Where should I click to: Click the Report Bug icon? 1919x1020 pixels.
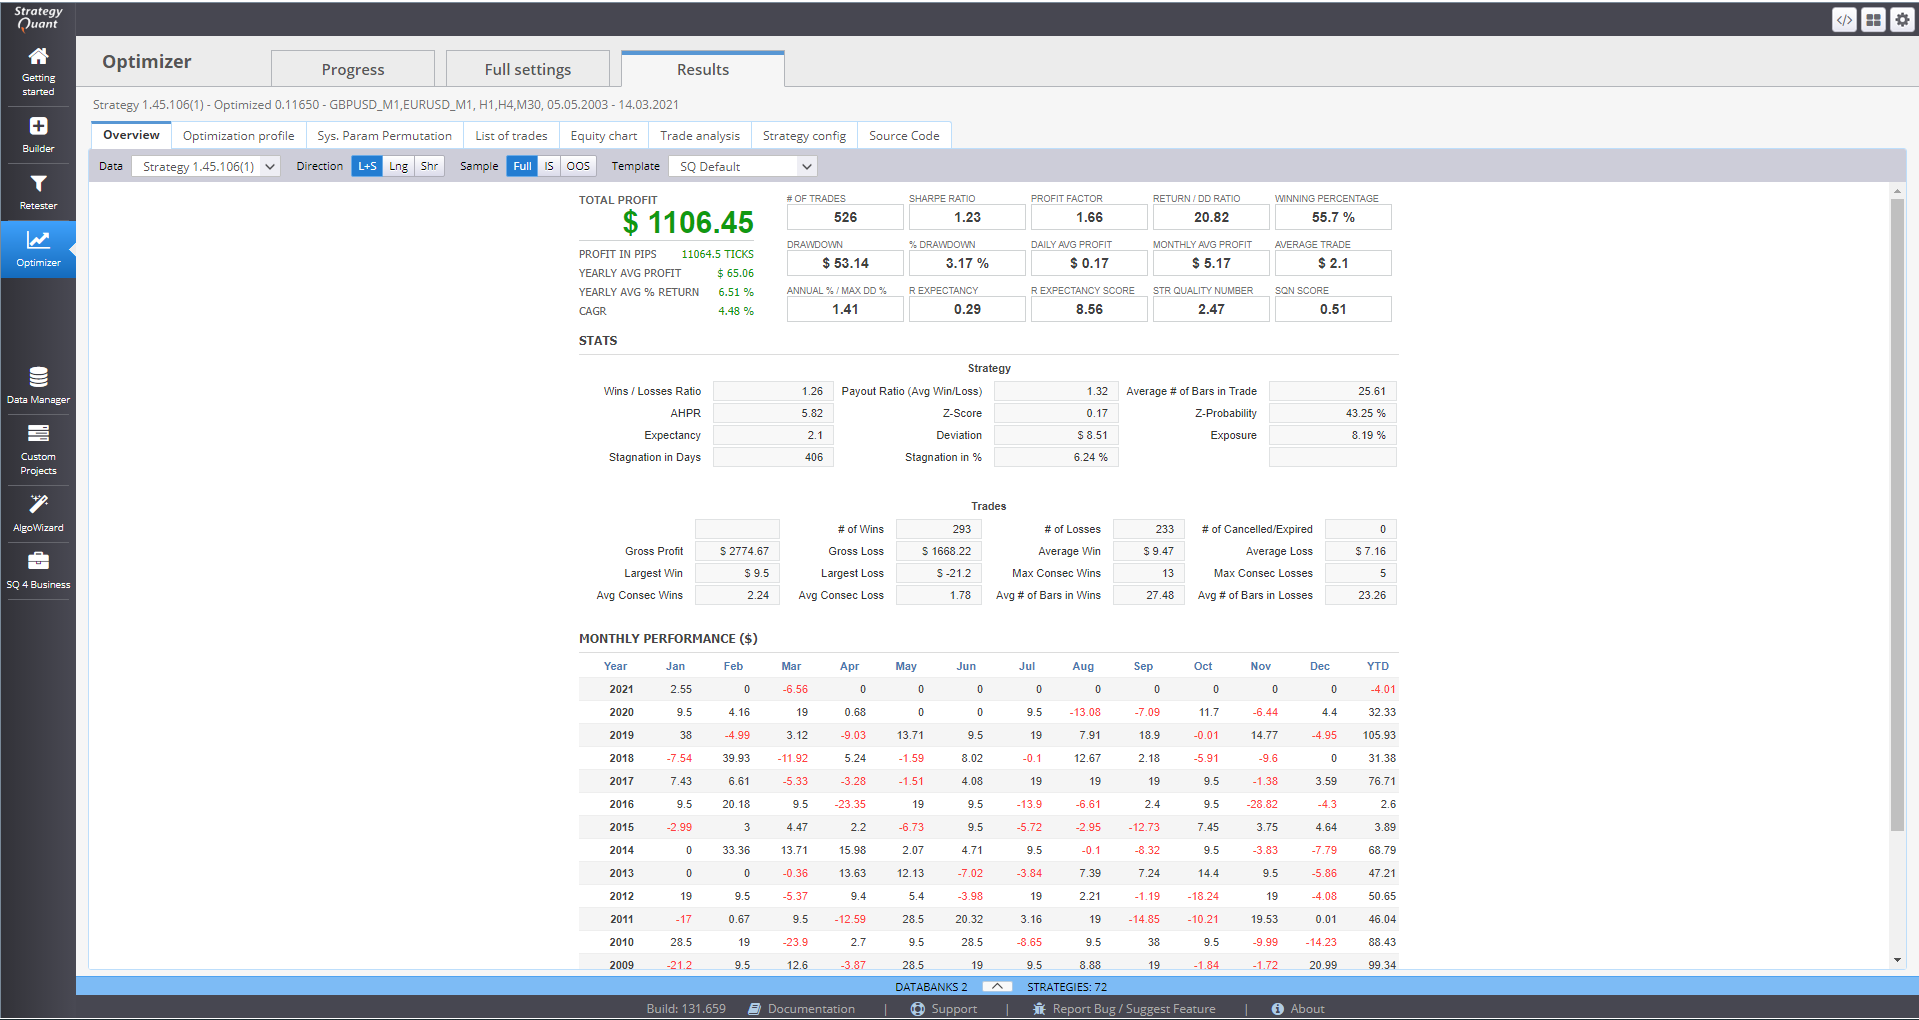tap(1039, 1009)
